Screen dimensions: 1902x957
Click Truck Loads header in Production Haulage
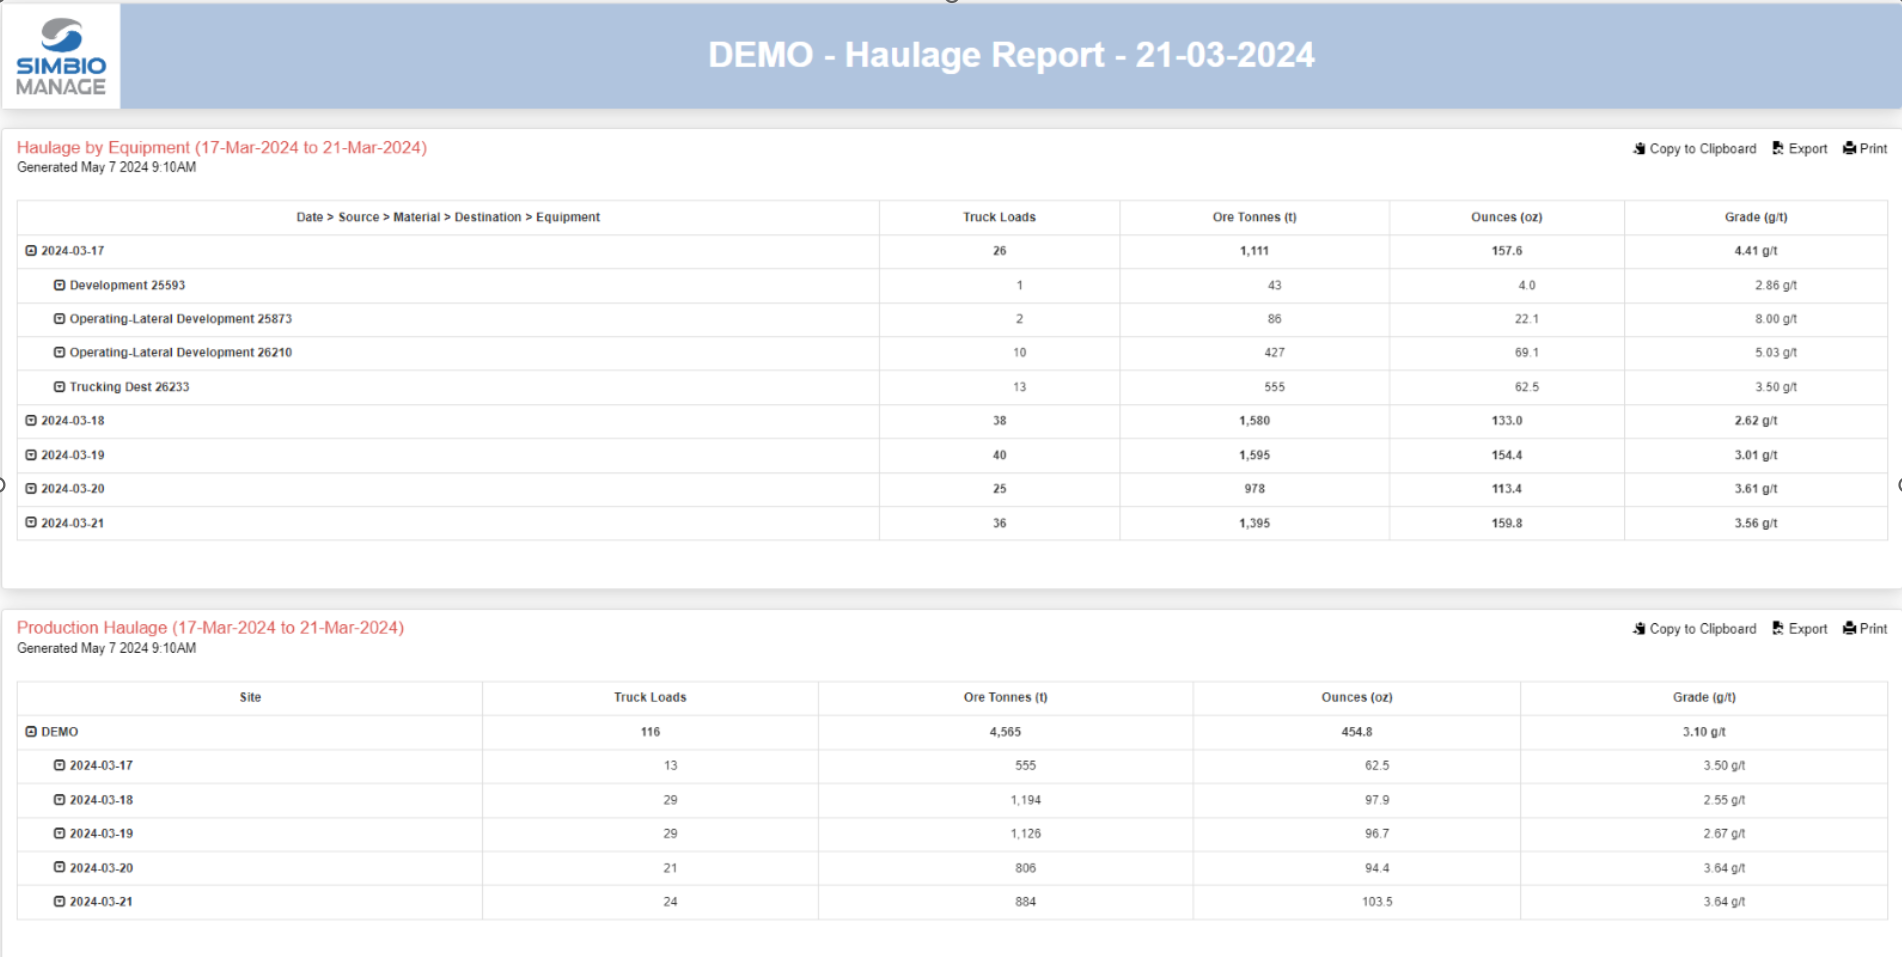point(650,698)
